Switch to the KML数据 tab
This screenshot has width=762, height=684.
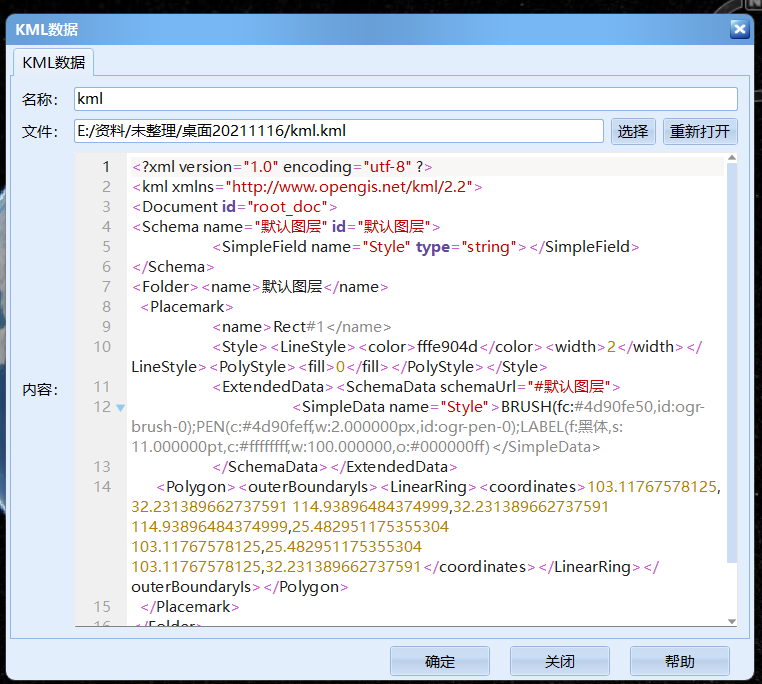(54, 62)
